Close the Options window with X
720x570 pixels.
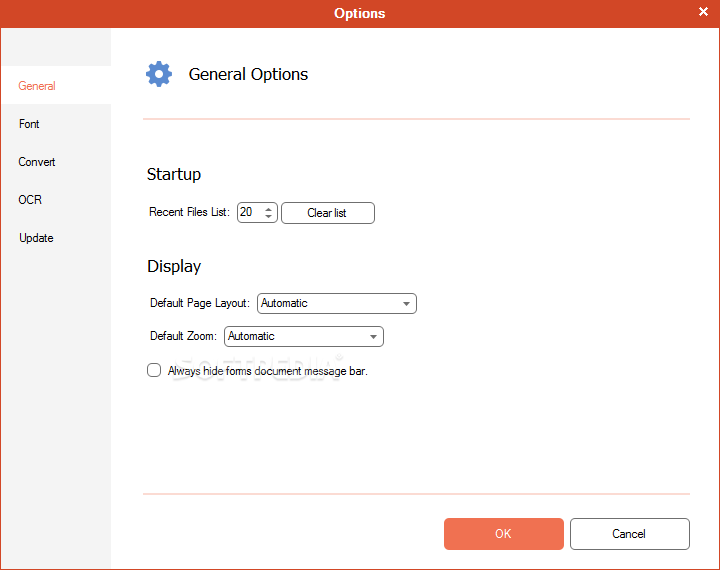703,12
